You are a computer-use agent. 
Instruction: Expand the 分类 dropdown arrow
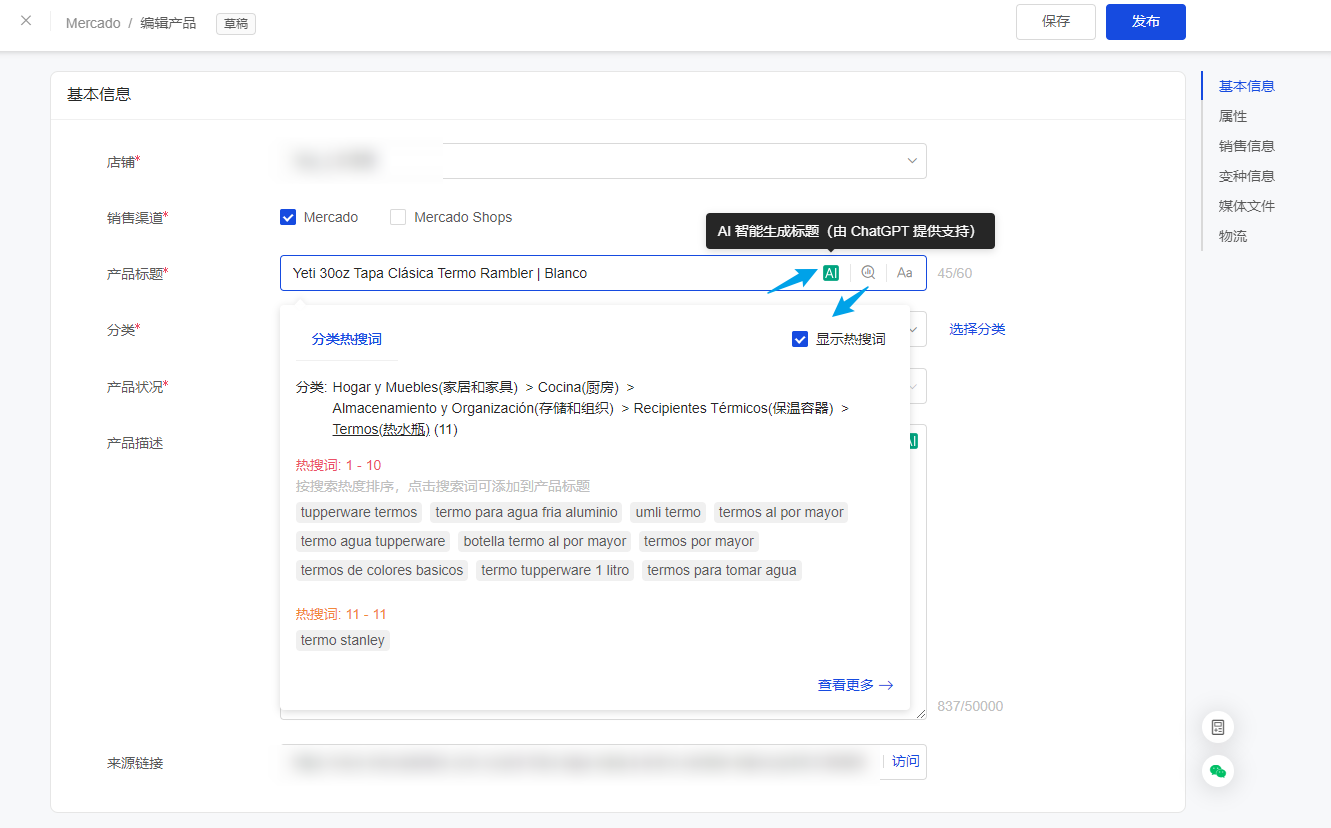(x=913, y=329)
